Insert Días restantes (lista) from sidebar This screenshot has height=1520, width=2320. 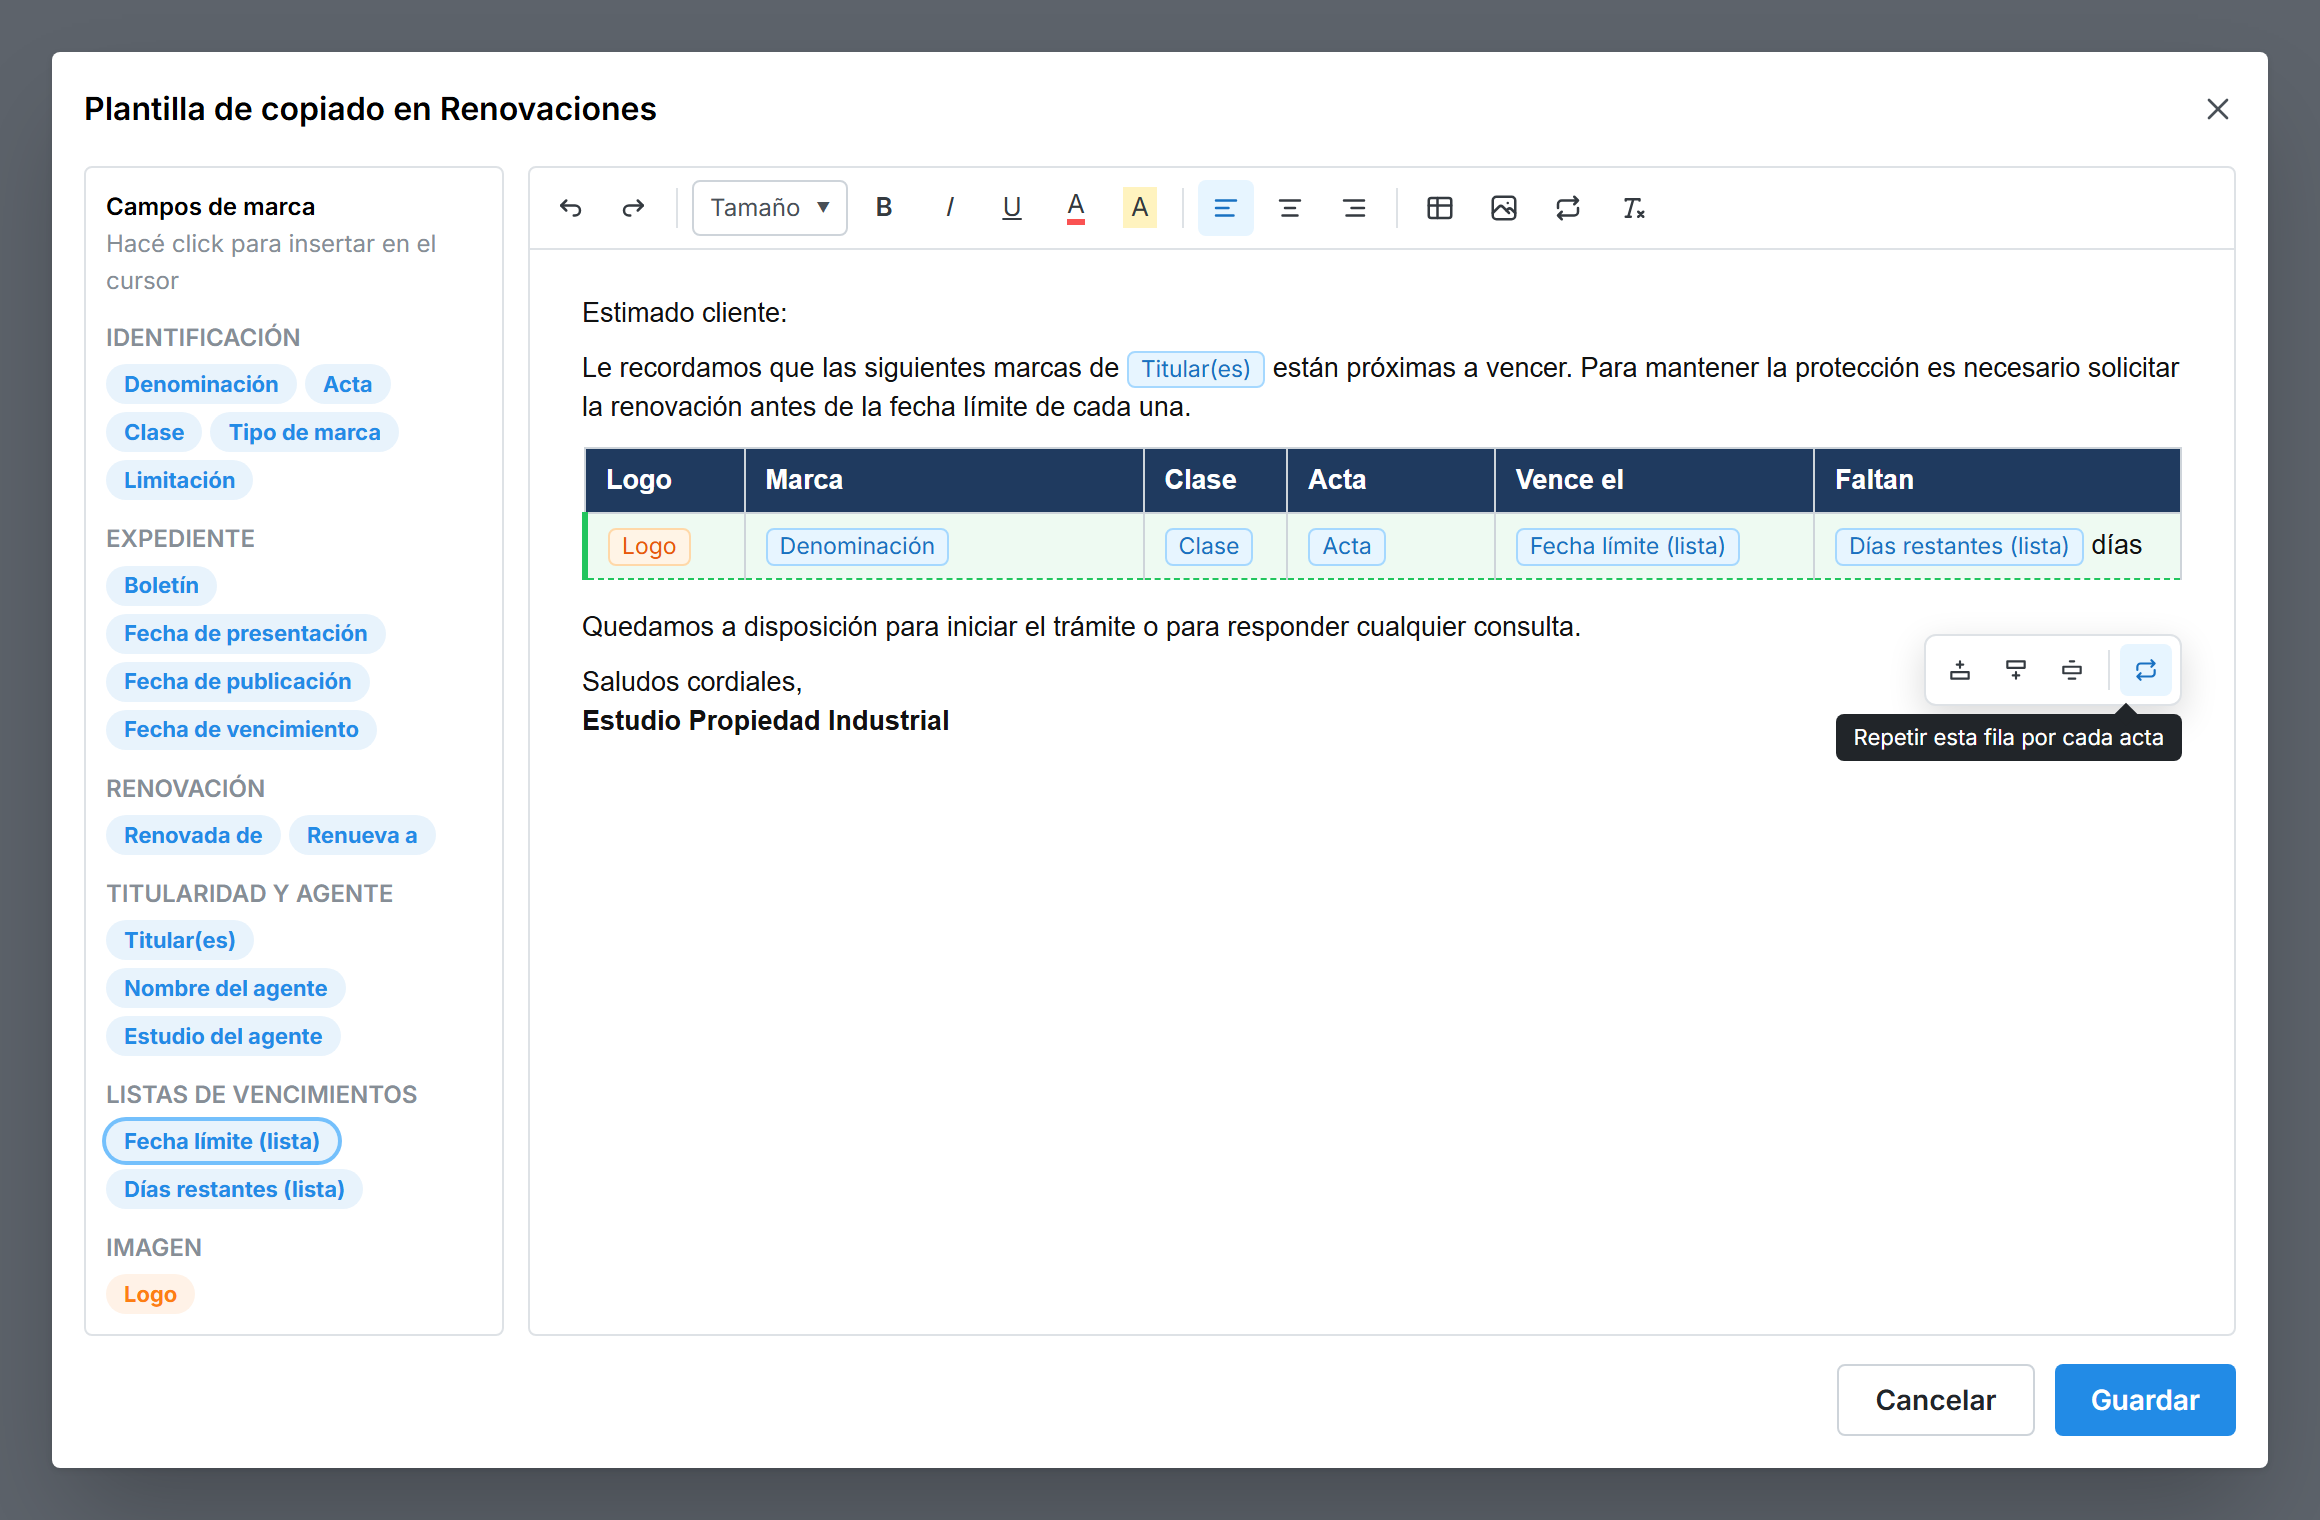point(234,1189)
